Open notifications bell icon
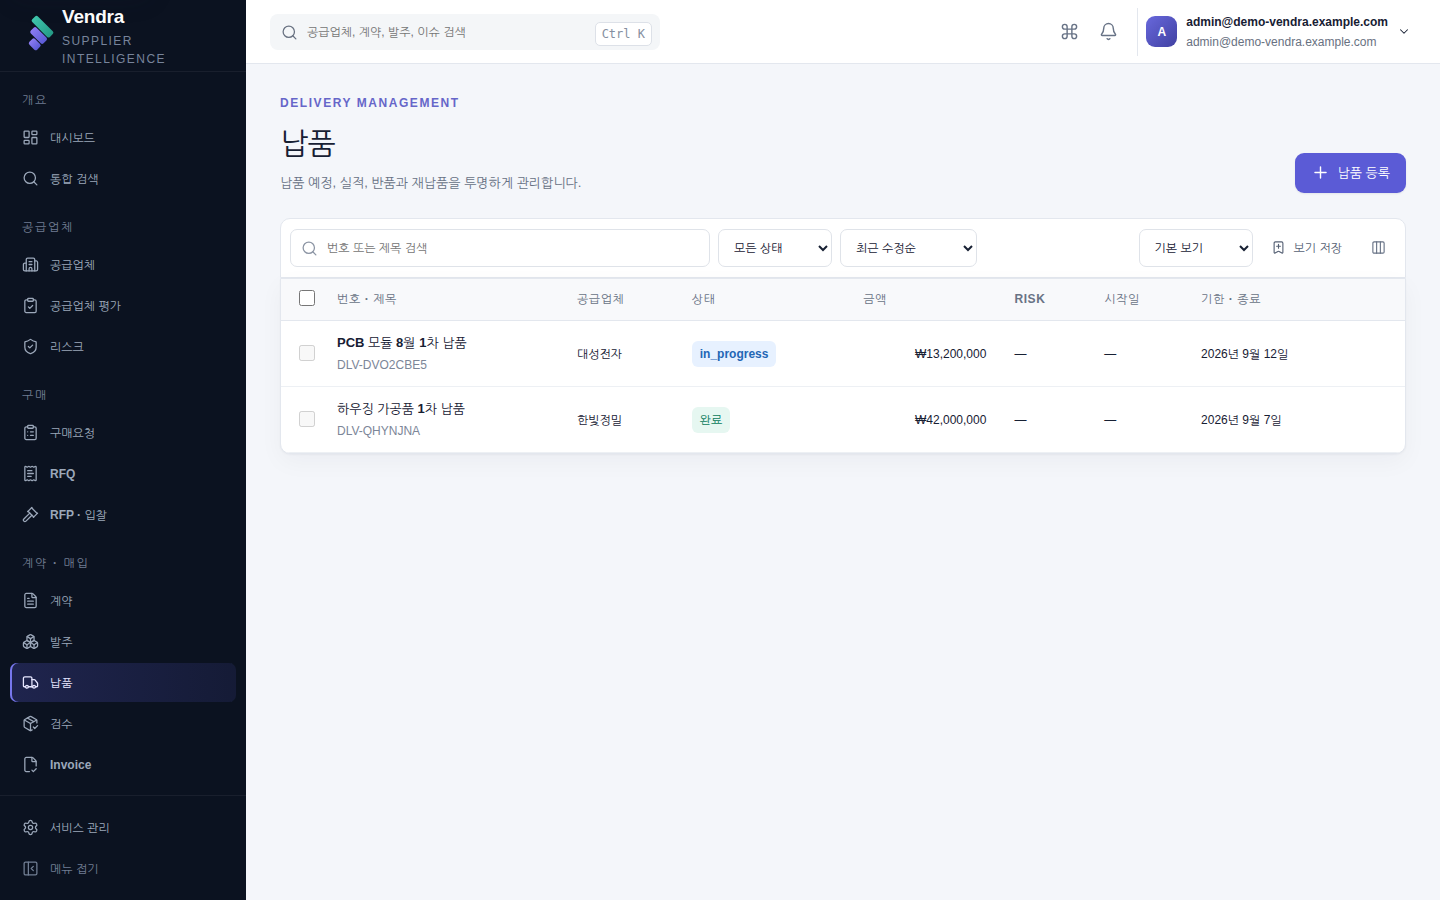Image resolution: width=1440 pixels, height=900 pixels. [x=1108, y=32]
